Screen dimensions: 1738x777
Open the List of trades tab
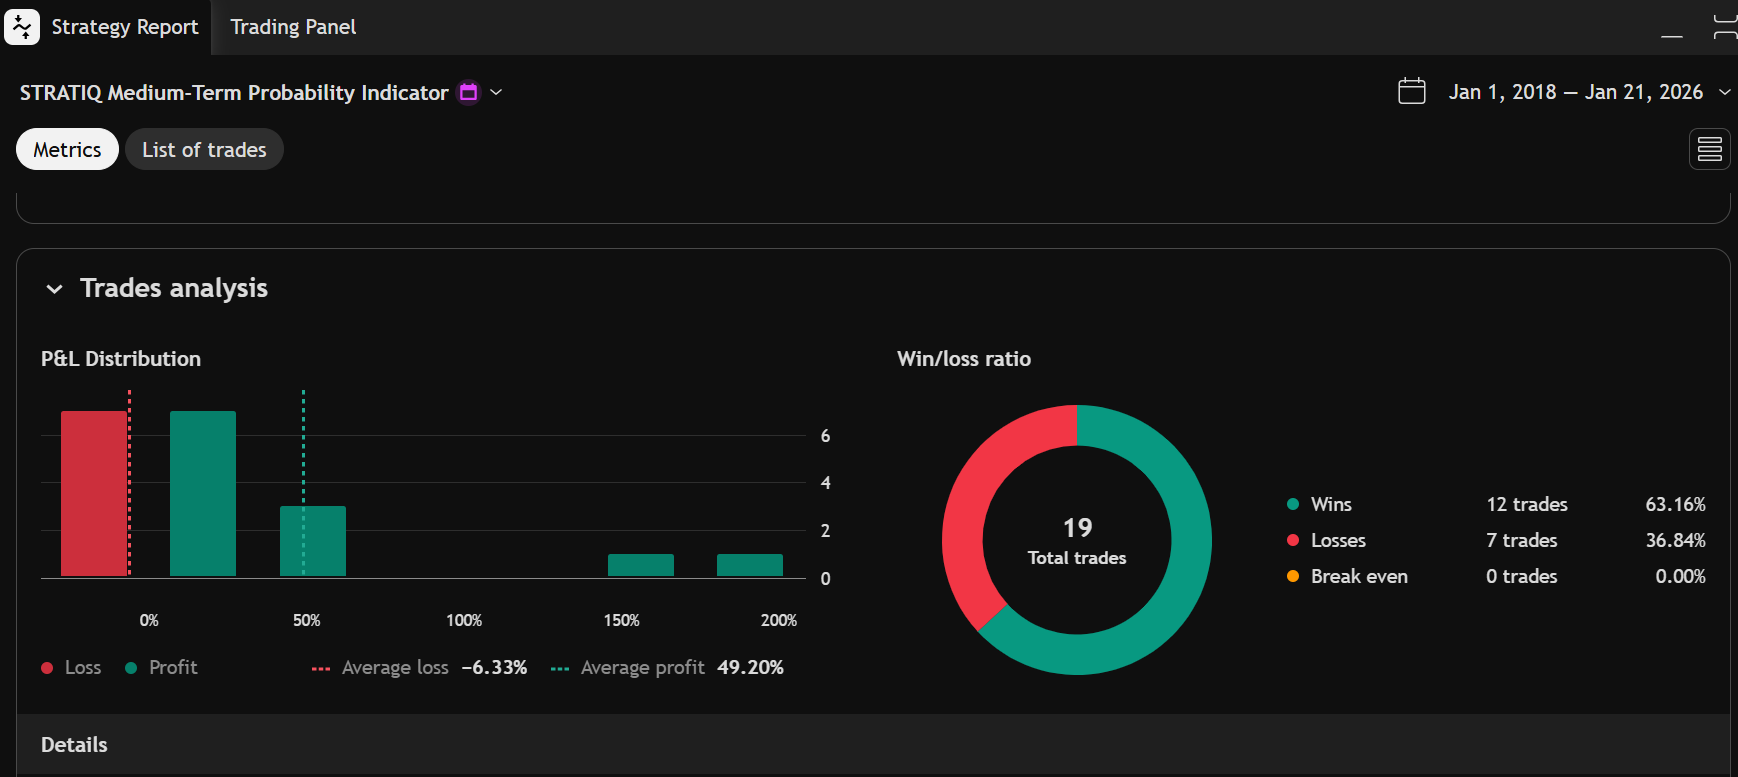(x=204, y=150)
